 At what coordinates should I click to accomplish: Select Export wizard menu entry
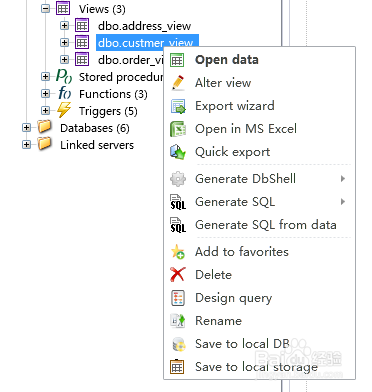coord(259,106)
